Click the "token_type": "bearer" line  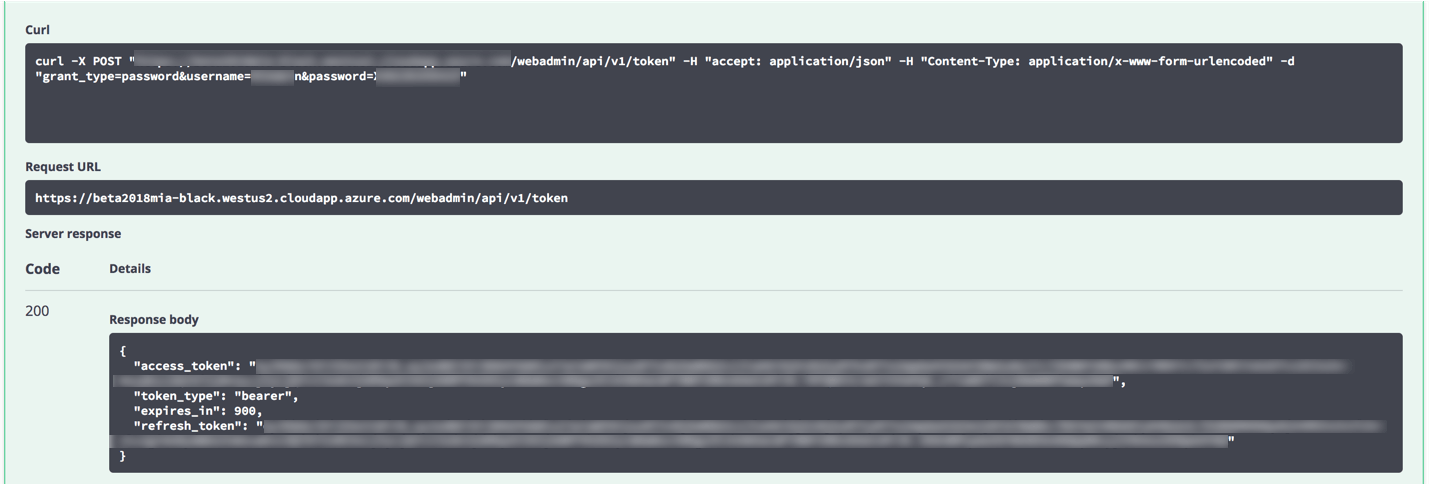pyautogui.click(x=216, y=396)
